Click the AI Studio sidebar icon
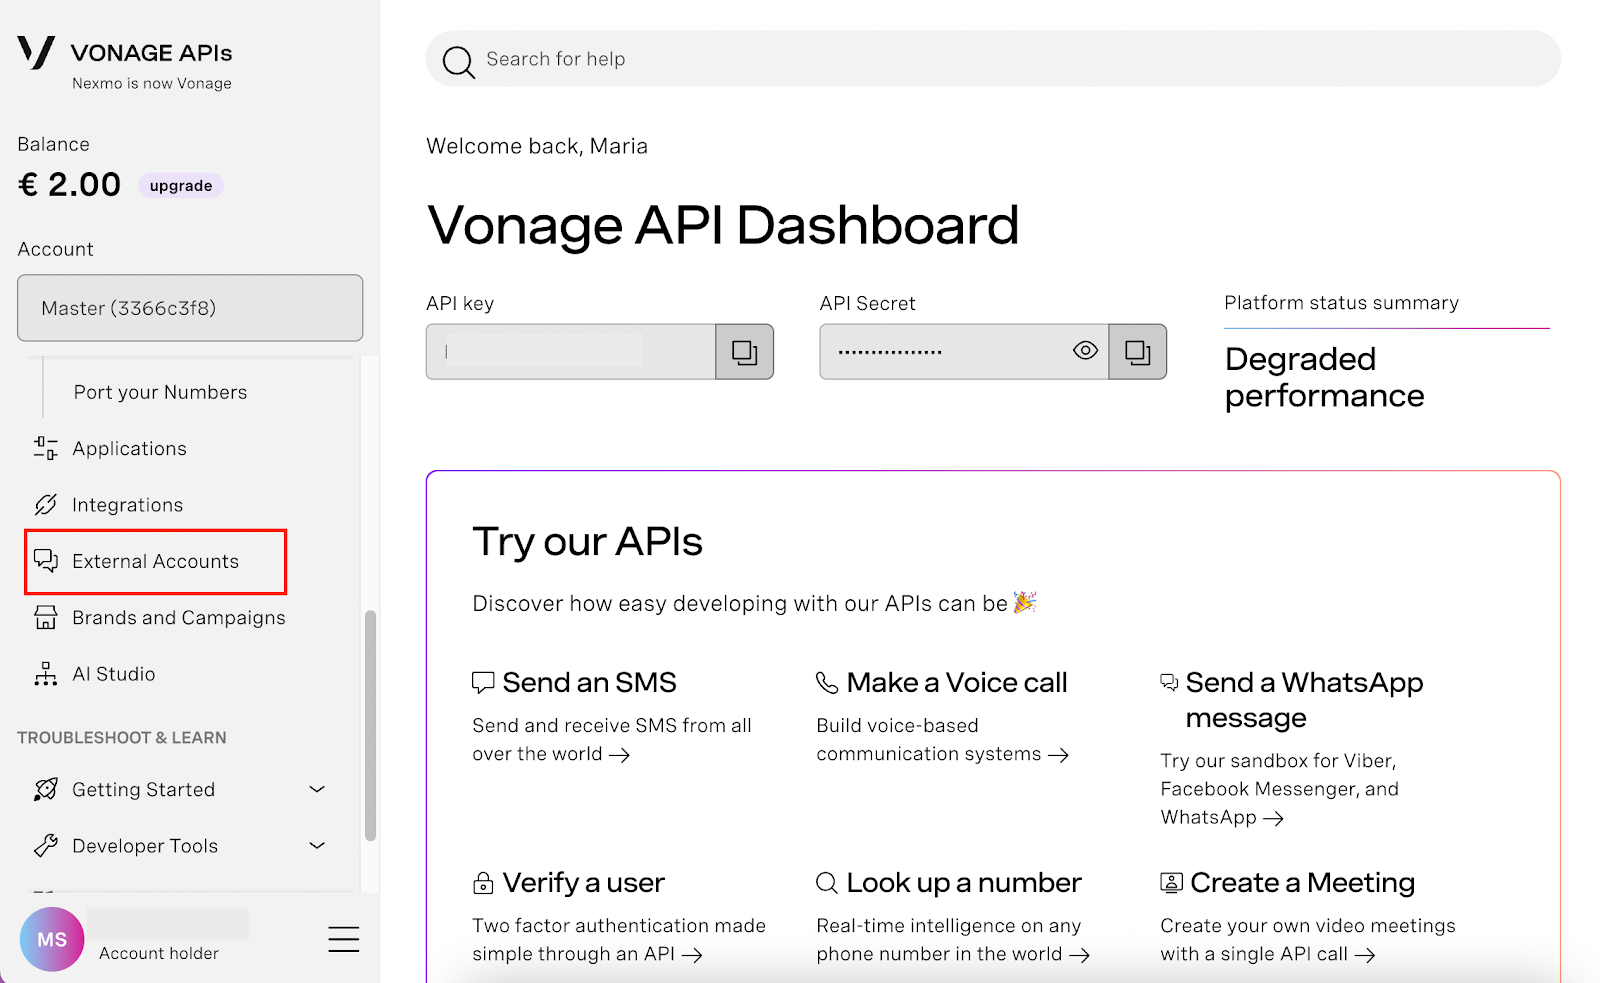The height and width of the screenshot is (983, 1600). coord(46,674)
